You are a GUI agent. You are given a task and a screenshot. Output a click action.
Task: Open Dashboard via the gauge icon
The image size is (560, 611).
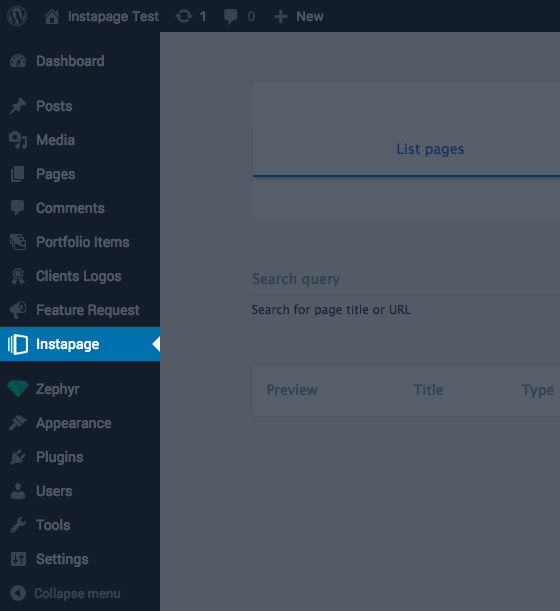pyautogui.click(x=18, y=61)
